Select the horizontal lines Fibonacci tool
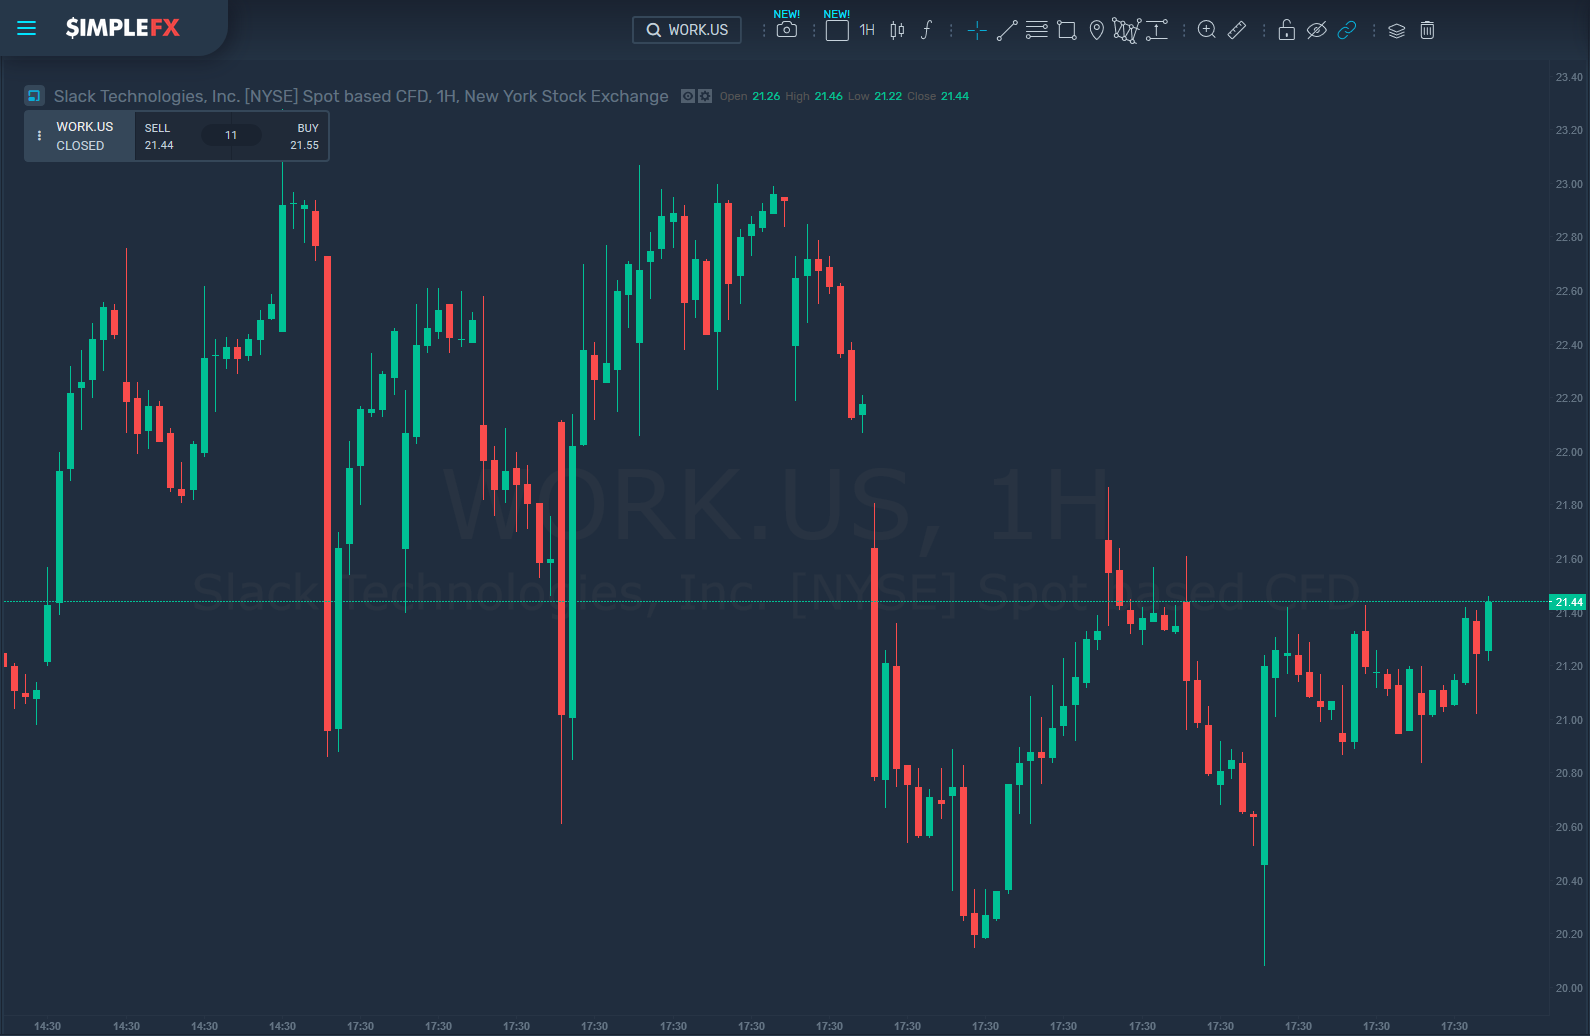The width and height of the screenshot is (1590, 1036). [1037, 30]
